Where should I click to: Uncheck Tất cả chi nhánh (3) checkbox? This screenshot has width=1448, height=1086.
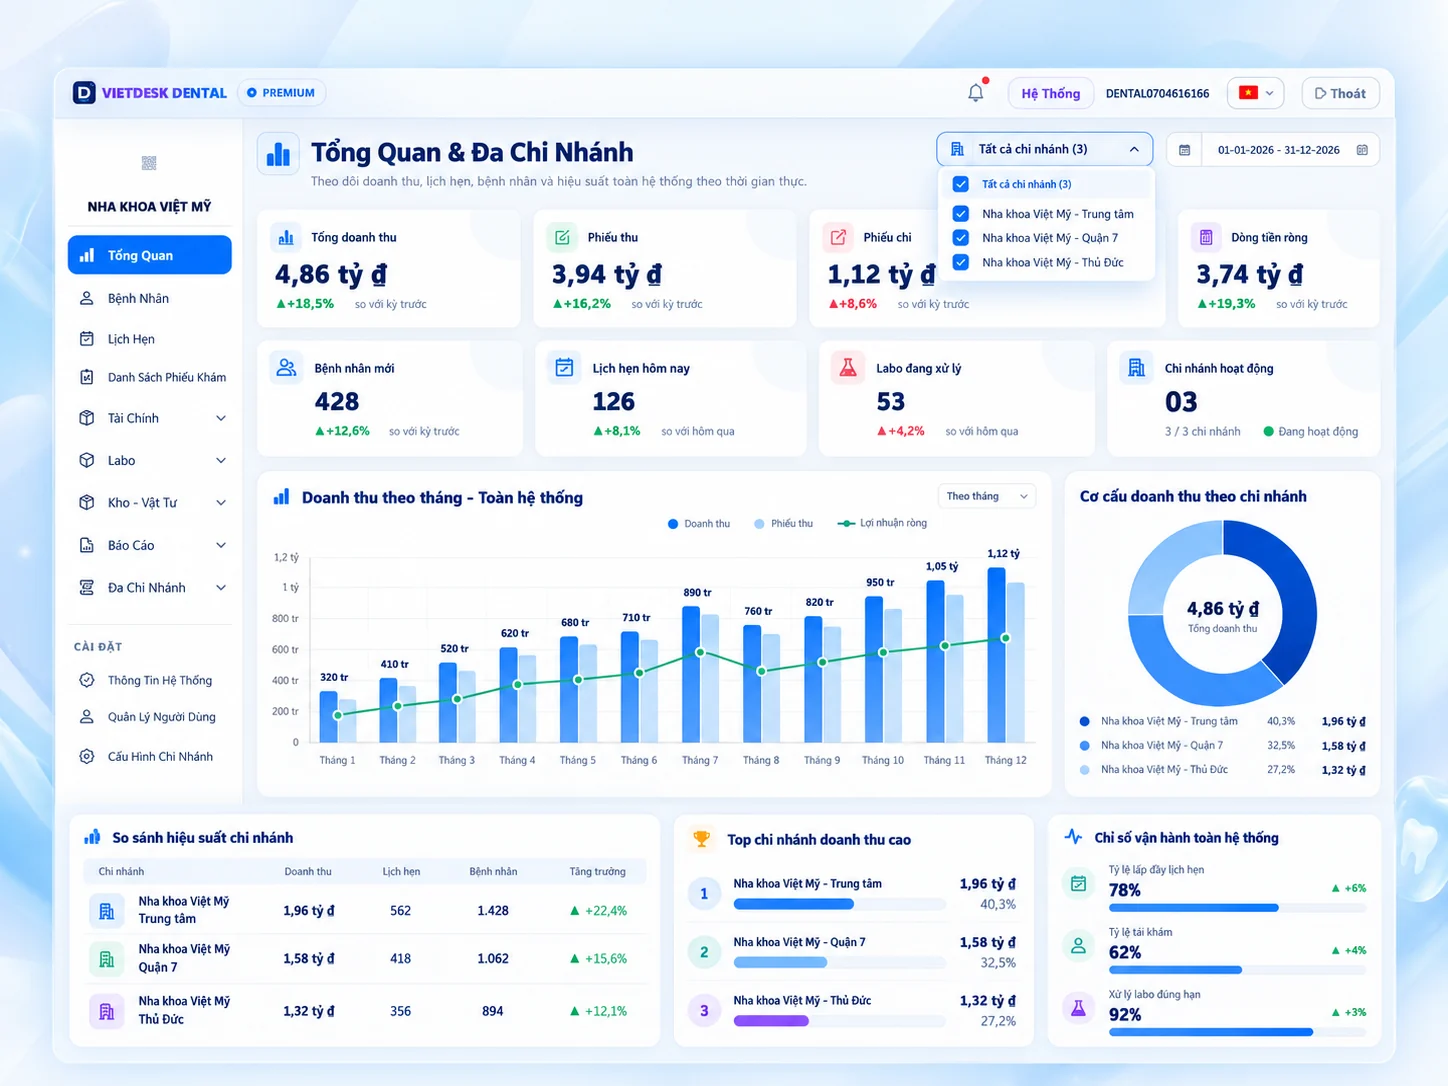point(961,184)
